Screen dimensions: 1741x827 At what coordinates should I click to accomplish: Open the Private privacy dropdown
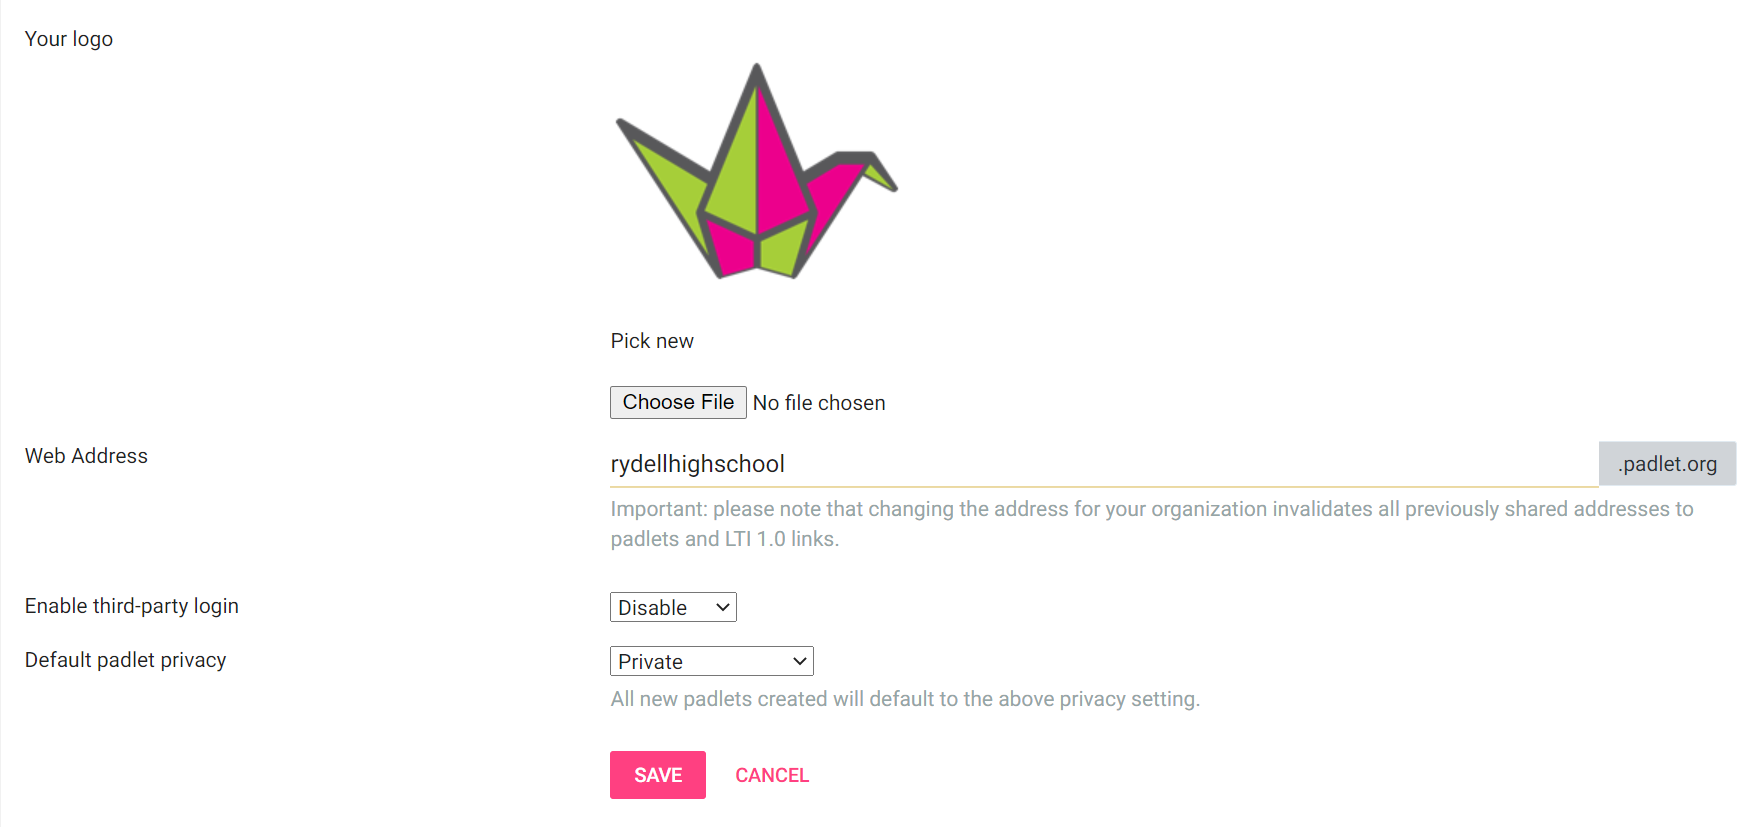click(x=712, y=661)
